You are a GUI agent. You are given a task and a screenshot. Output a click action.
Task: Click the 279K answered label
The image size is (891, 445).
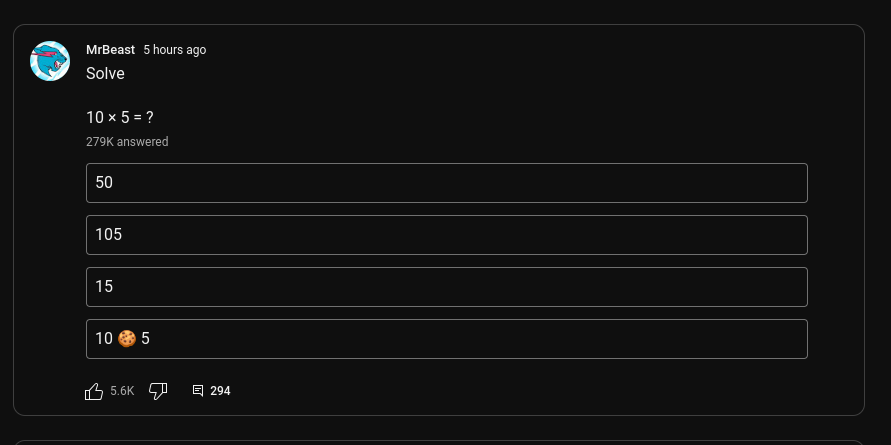click(127, 142)
